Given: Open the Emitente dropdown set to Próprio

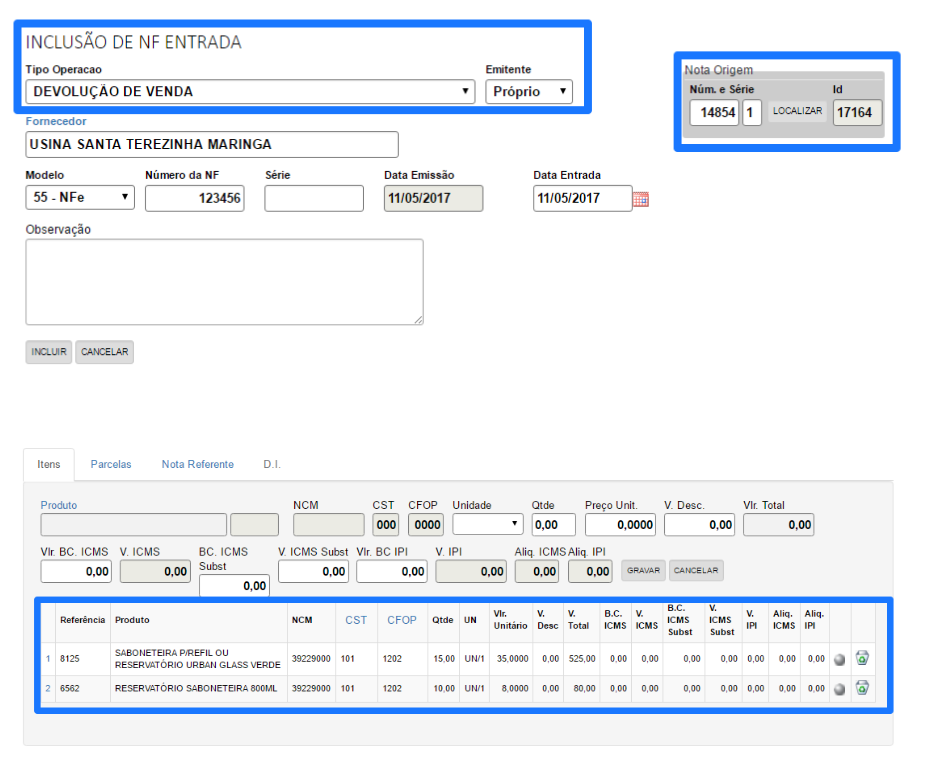Looking at the screenshot, I should [x=529, y=92].
